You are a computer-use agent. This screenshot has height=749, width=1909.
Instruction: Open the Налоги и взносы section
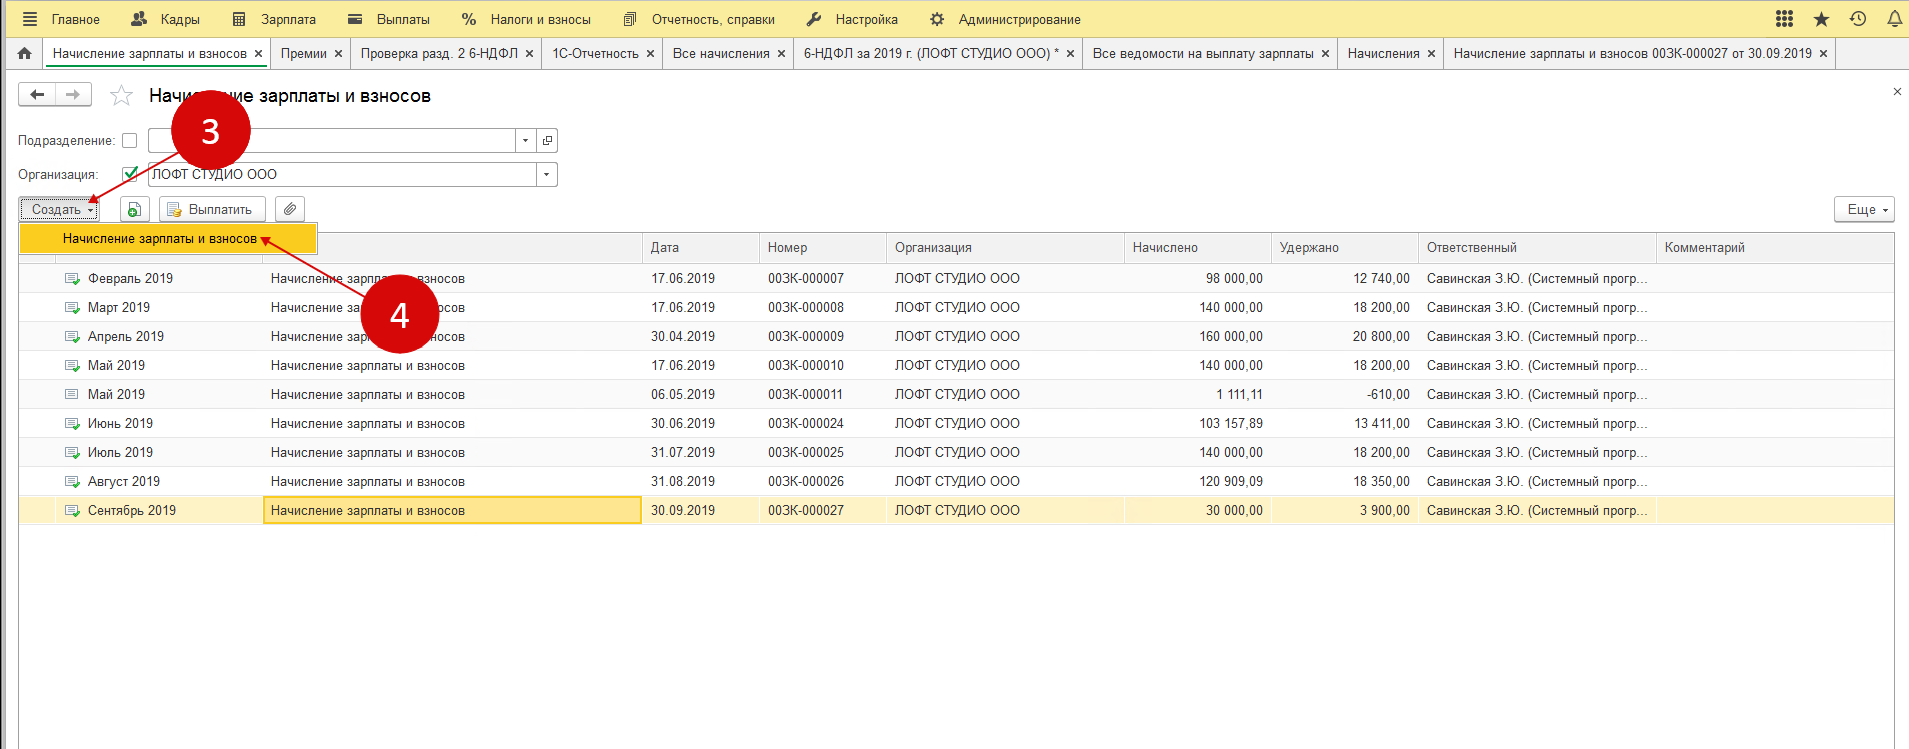click(x=526, y=19)
